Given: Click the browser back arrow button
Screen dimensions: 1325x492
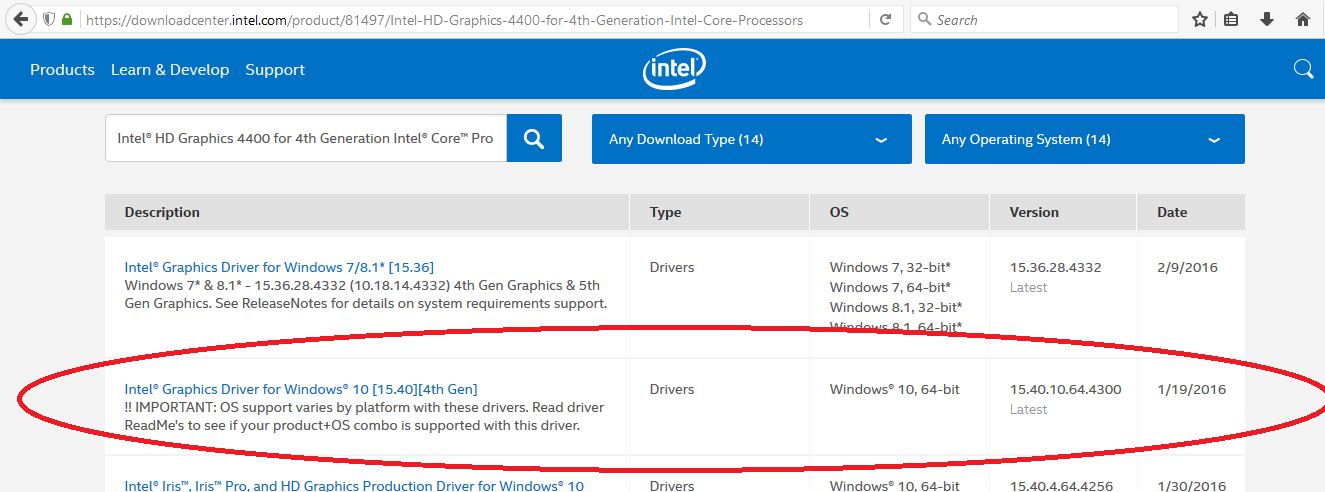Looking at the screenshot, I should pos(20,19).
